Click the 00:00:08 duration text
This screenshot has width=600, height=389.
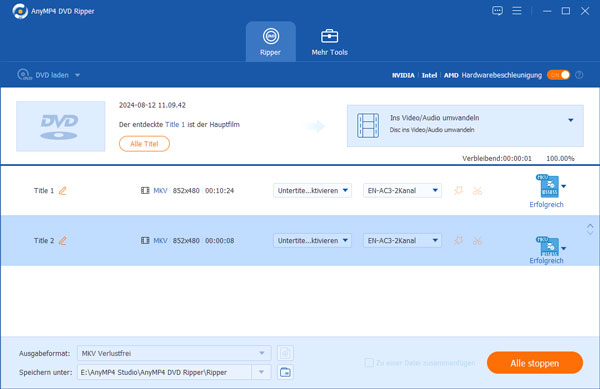pos(220,241)
